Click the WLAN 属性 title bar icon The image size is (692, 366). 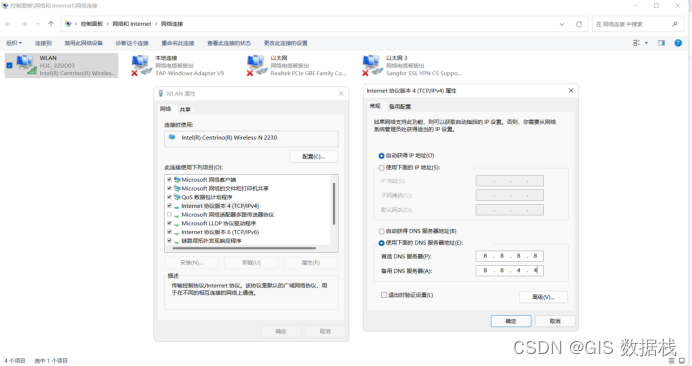(x=161, y=93)
